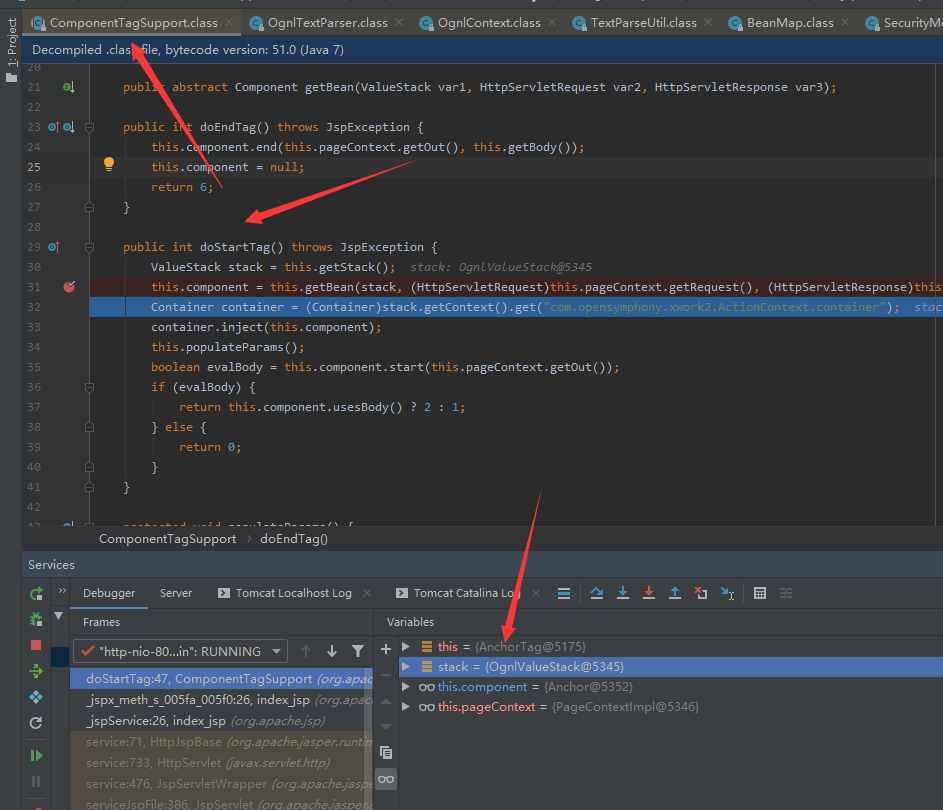
Task: Click the Evaluate Expression calculator icon
Action: tap(760, 593)
